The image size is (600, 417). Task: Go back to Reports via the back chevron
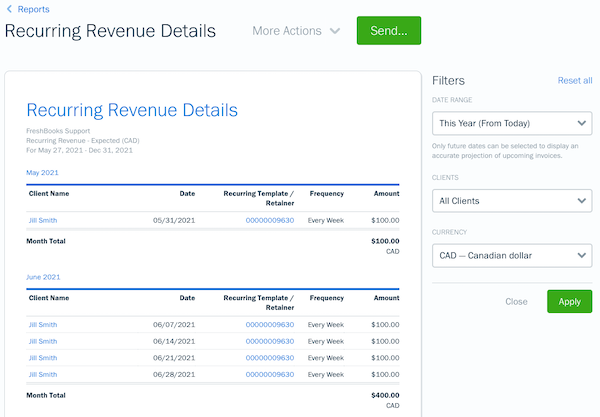10,9
